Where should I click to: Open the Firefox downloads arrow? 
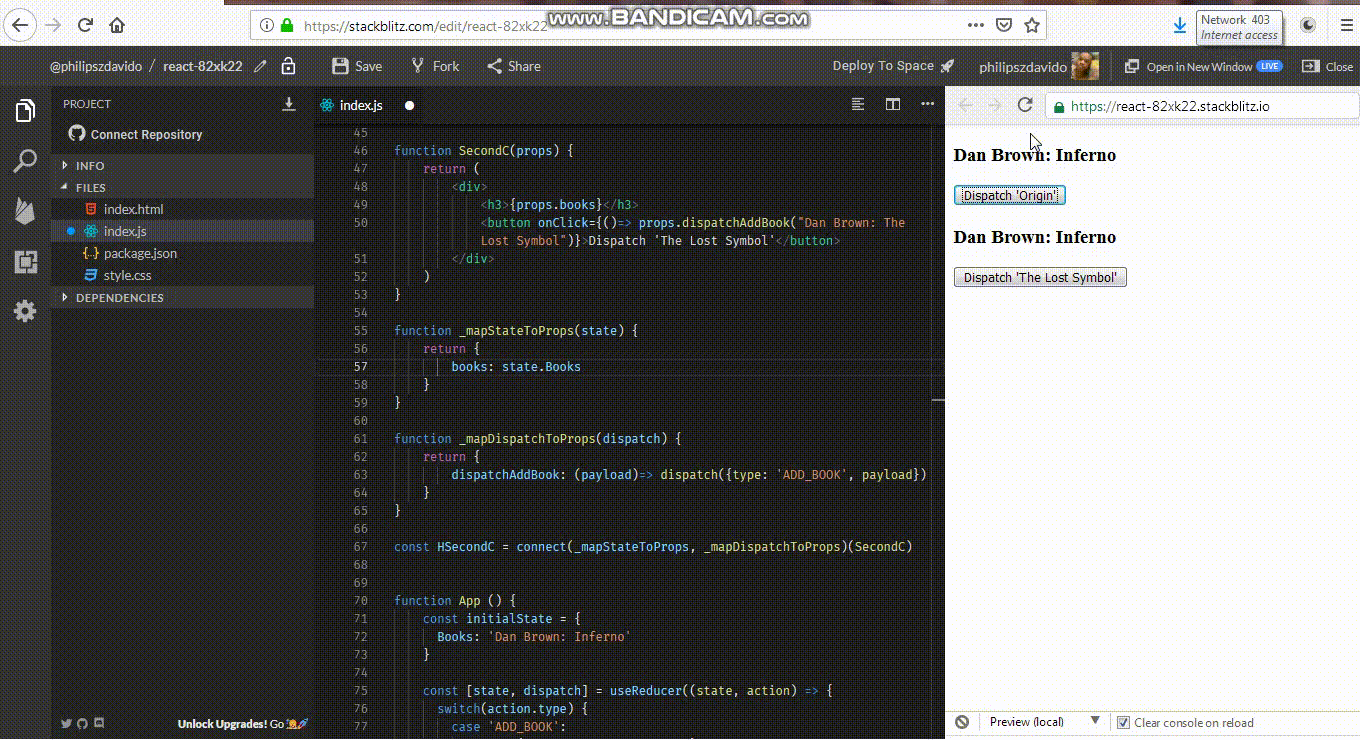coord(1180,26)
